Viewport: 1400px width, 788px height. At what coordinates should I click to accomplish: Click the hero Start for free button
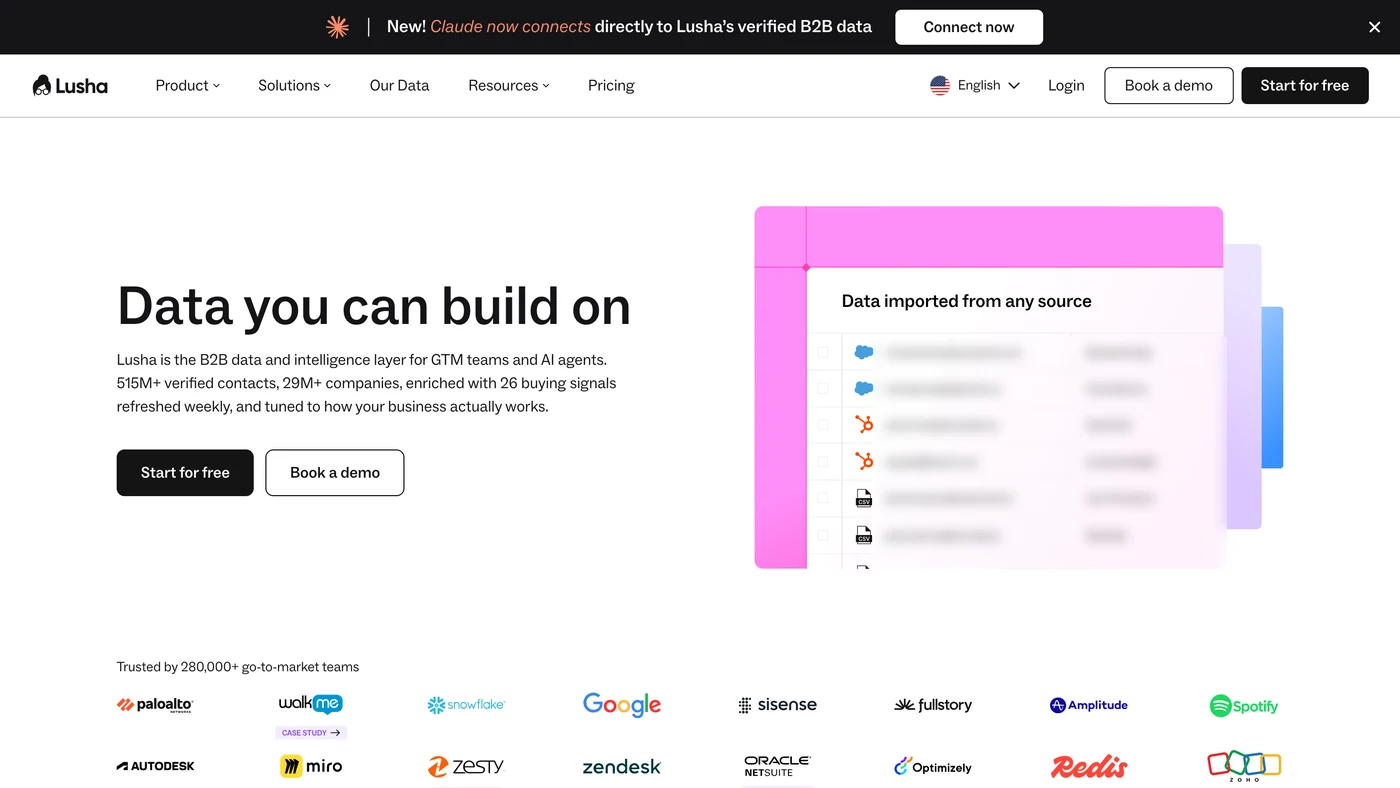(185, 472)
